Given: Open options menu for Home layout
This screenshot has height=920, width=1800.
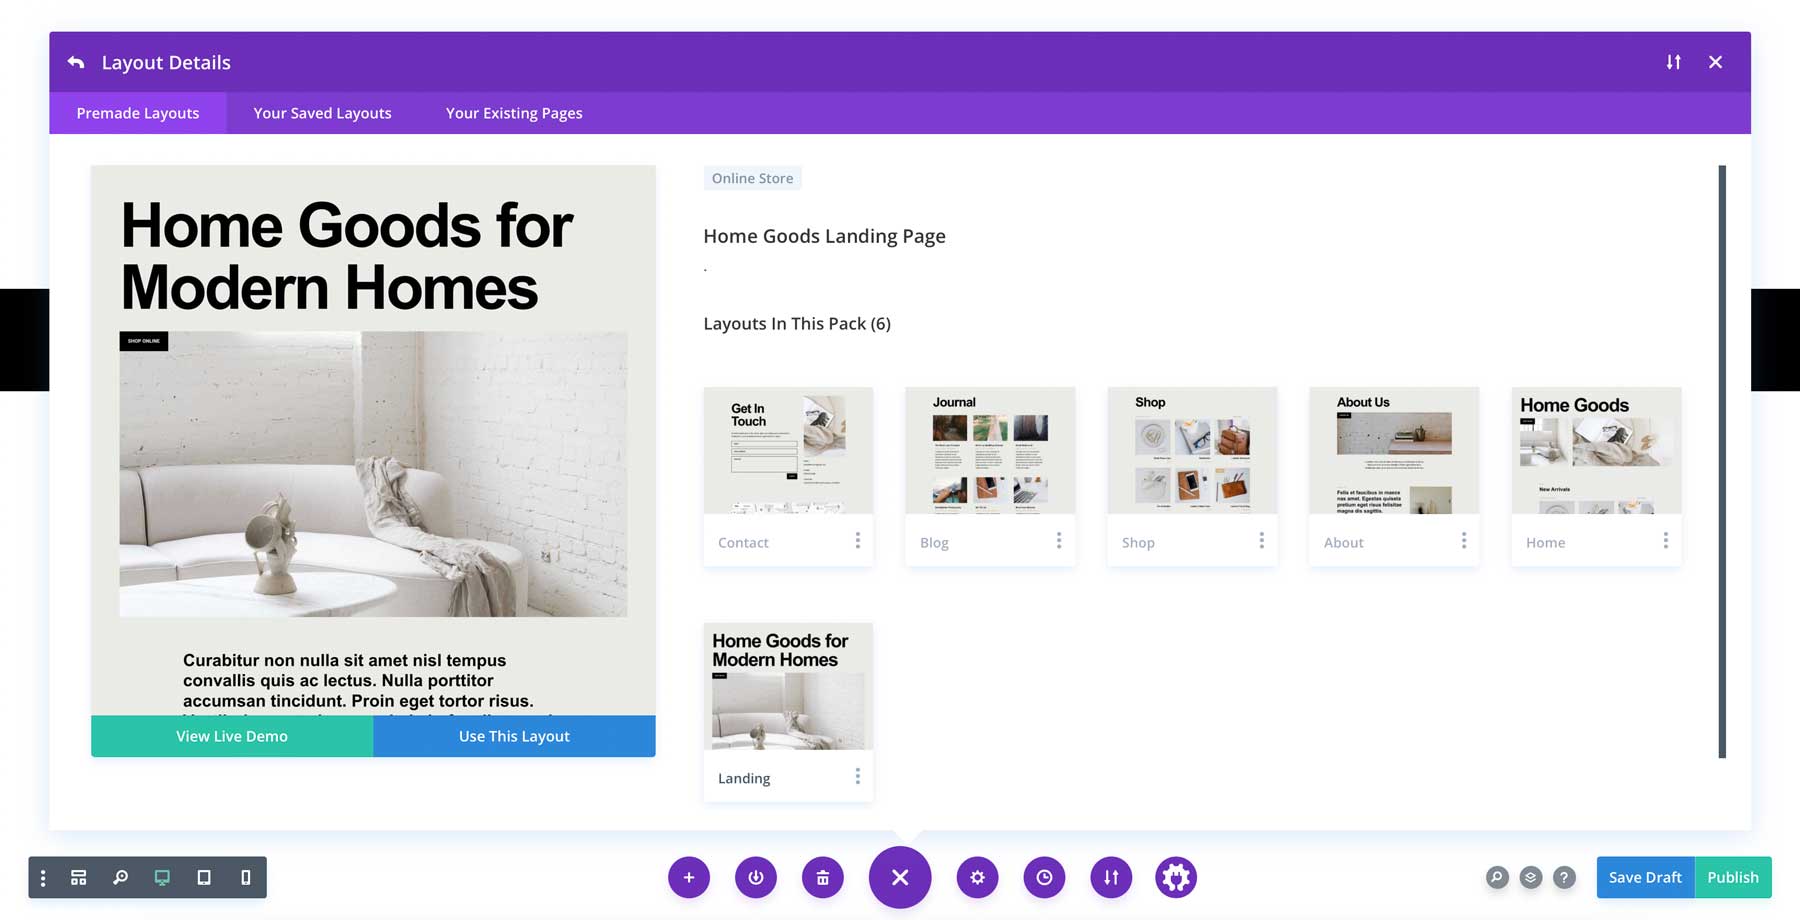Looking at the screenshot, I should pos(1665,540).
